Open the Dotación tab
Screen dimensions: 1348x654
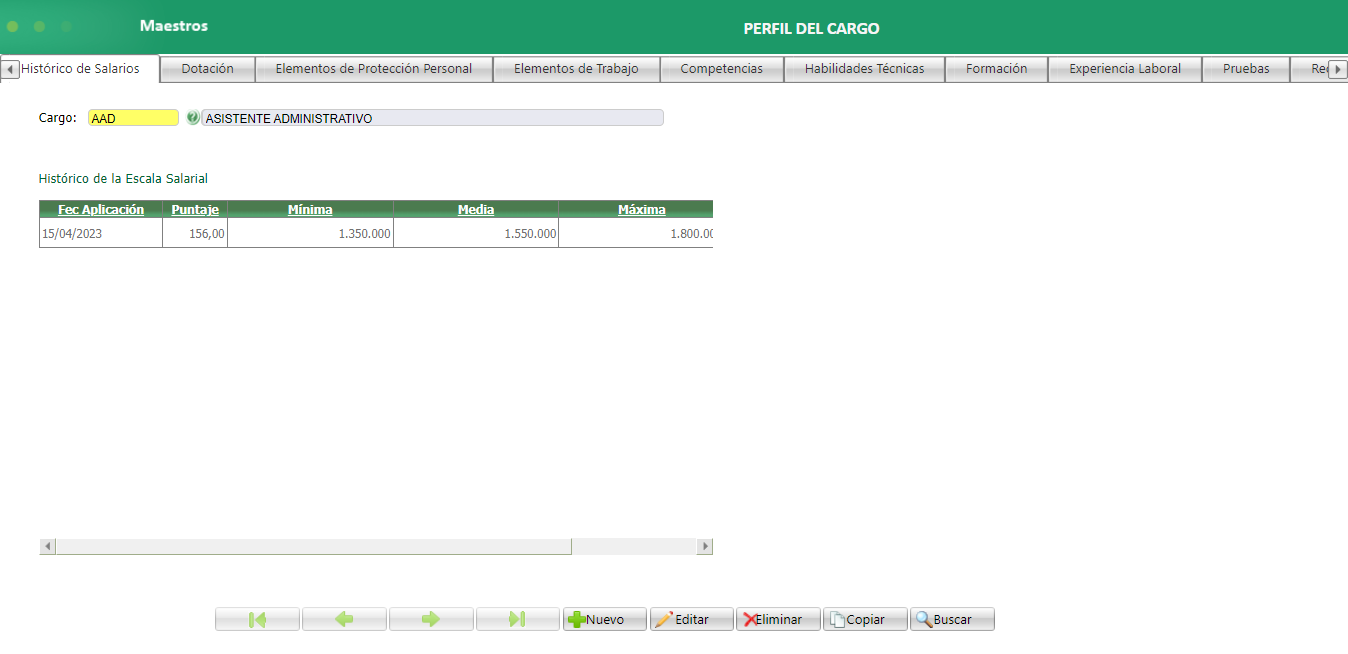pyautogui.click(x=208, y=69)
